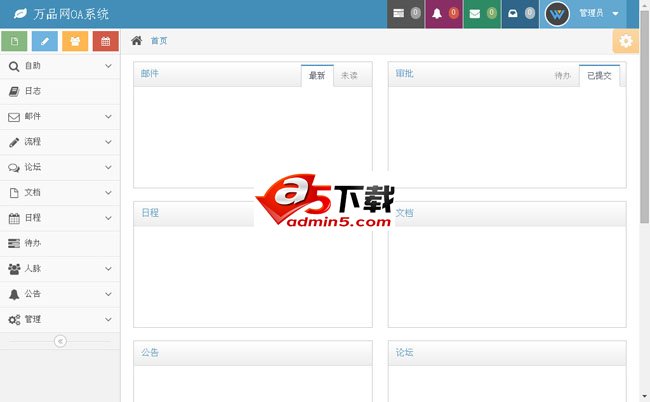
Task: Switch to the 待办 approval tab
Action: (563, 75)
